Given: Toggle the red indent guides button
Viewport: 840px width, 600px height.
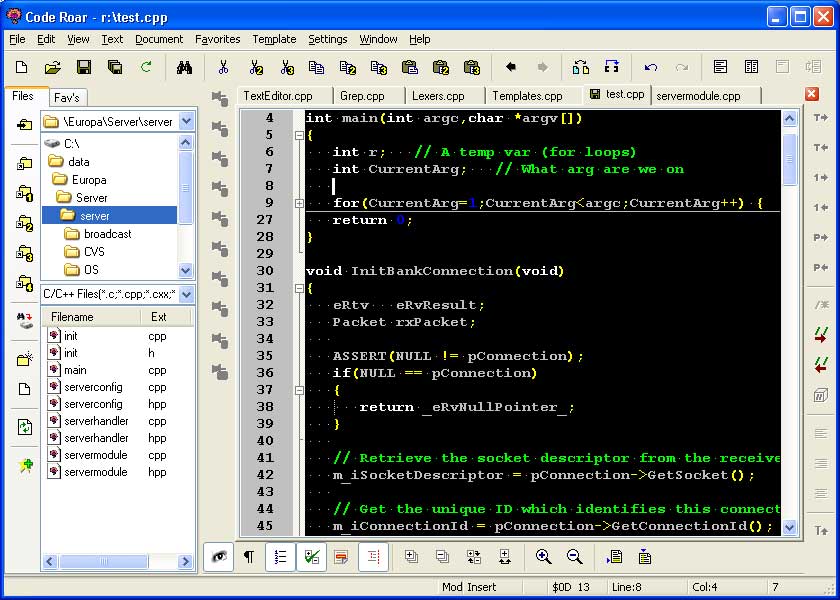Looking at the screenshot, I should click(x=373, y=557).
